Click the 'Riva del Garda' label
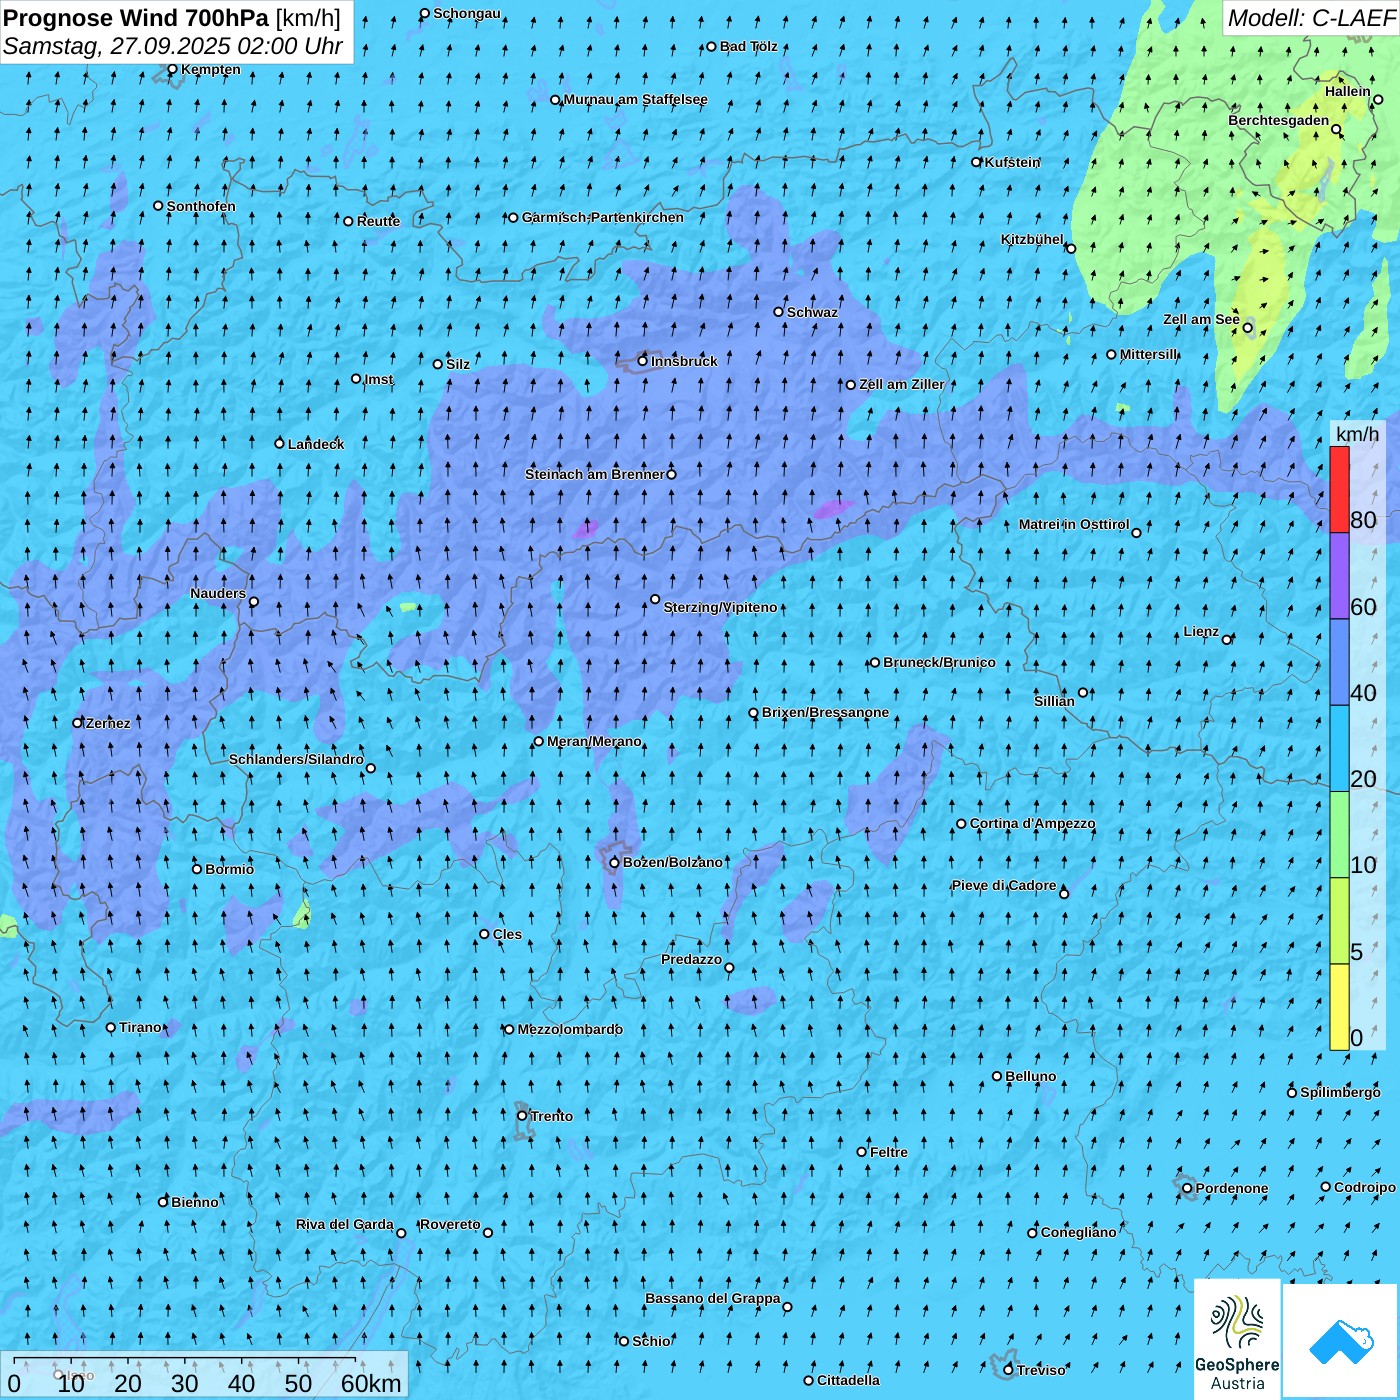This screenshot has width=1400, height=1400. coord(345,1224)
